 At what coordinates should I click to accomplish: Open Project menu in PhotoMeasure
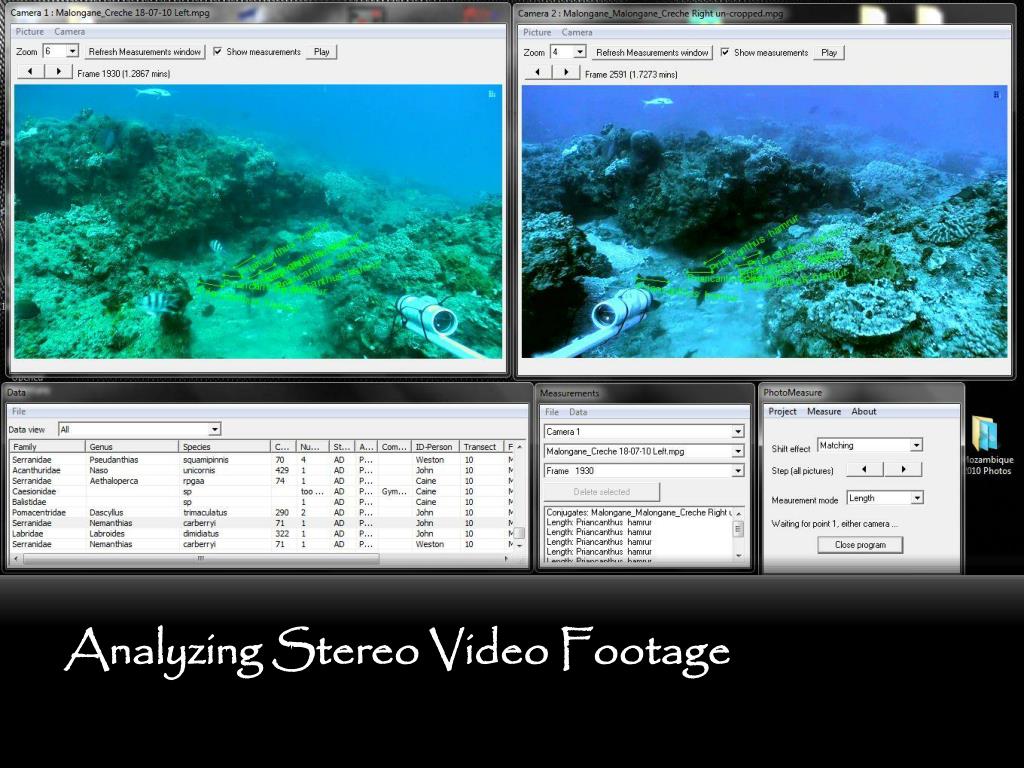(x=782, y=411)
